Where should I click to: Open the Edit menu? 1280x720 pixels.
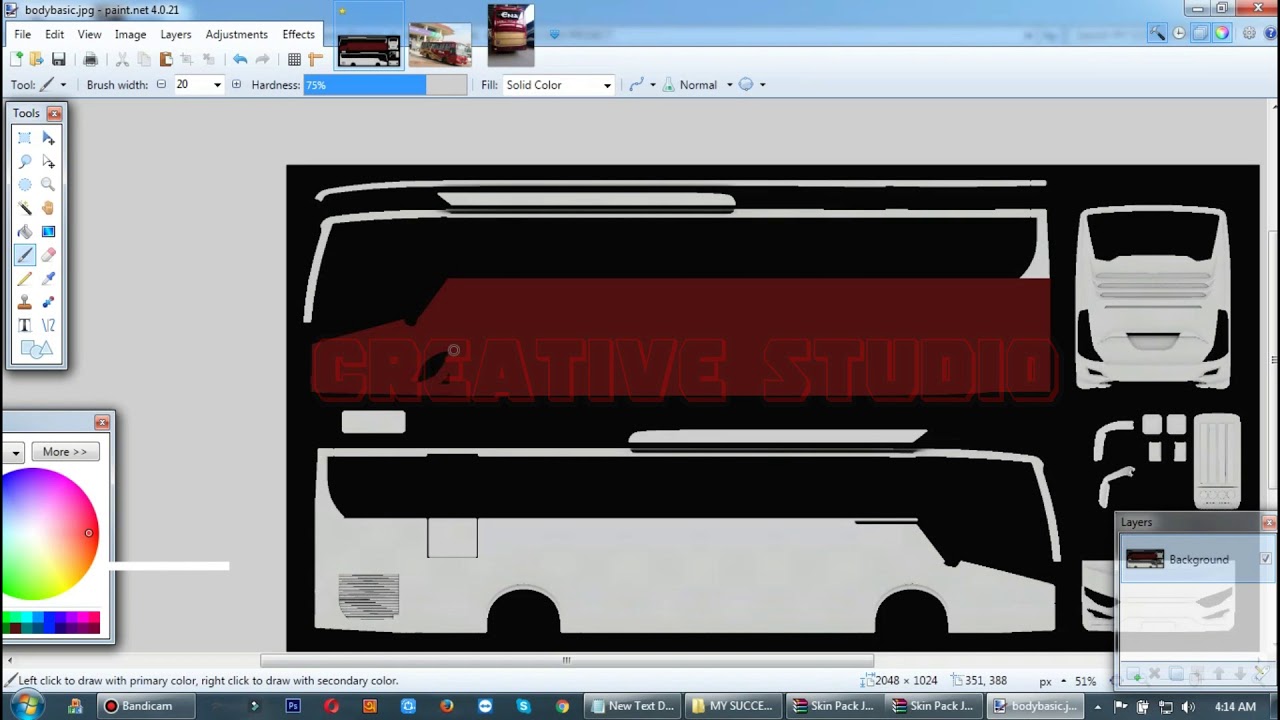tap(54, 34)
